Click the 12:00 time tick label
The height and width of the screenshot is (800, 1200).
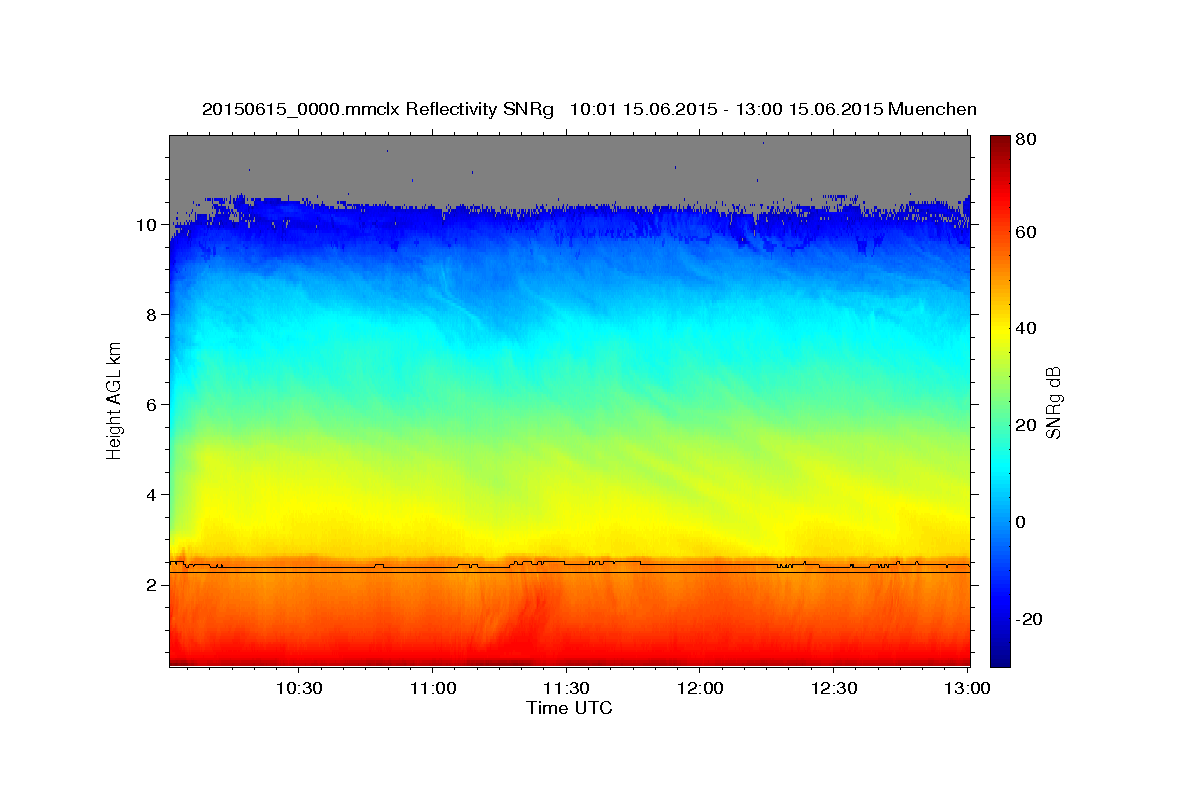tap(700, 688)
